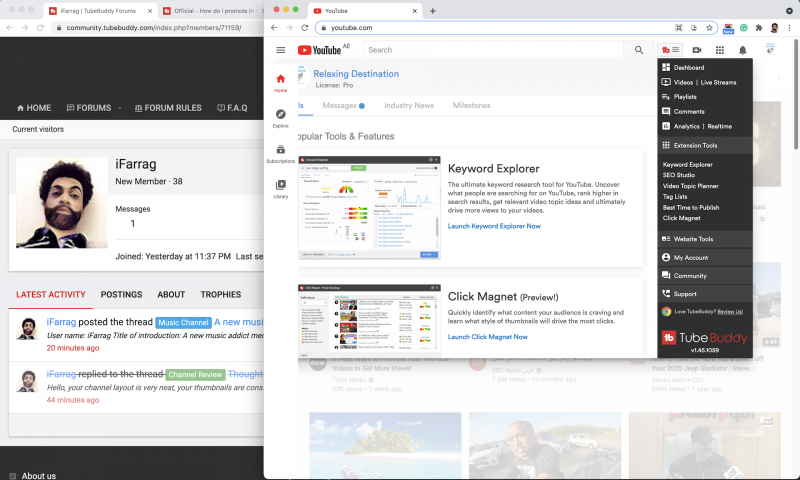Open the YouTube hamburger guide menu
The height and width of the screenshot is (480, 800).
point(280,50)
